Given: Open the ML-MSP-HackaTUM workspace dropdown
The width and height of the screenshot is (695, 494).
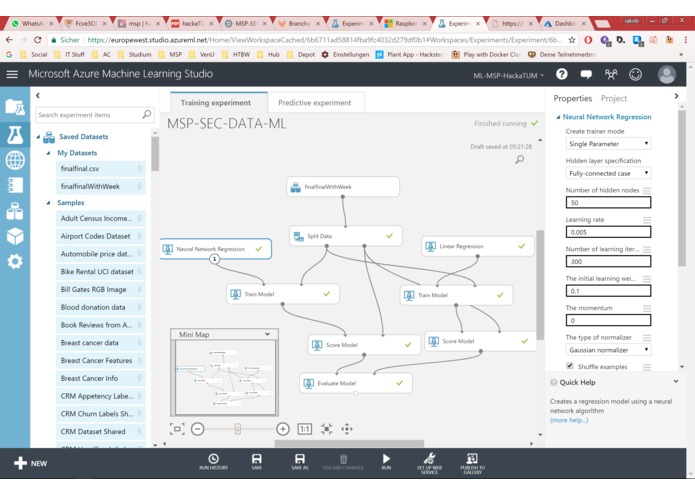Looking at the screenshot, I should click(508, 75).
